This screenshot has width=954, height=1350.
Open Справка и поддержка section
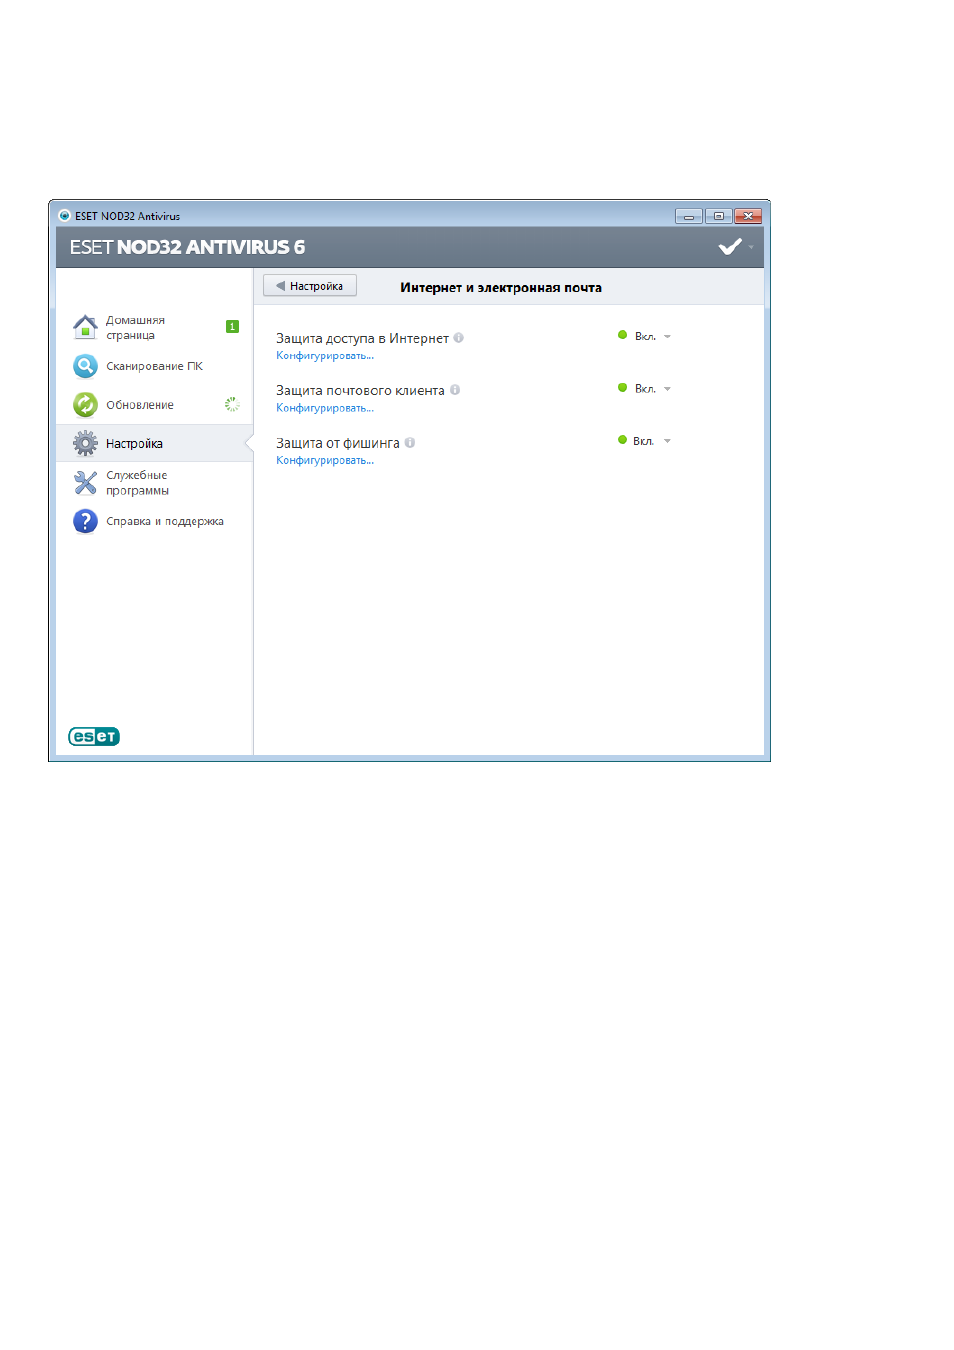coord(165,521)
